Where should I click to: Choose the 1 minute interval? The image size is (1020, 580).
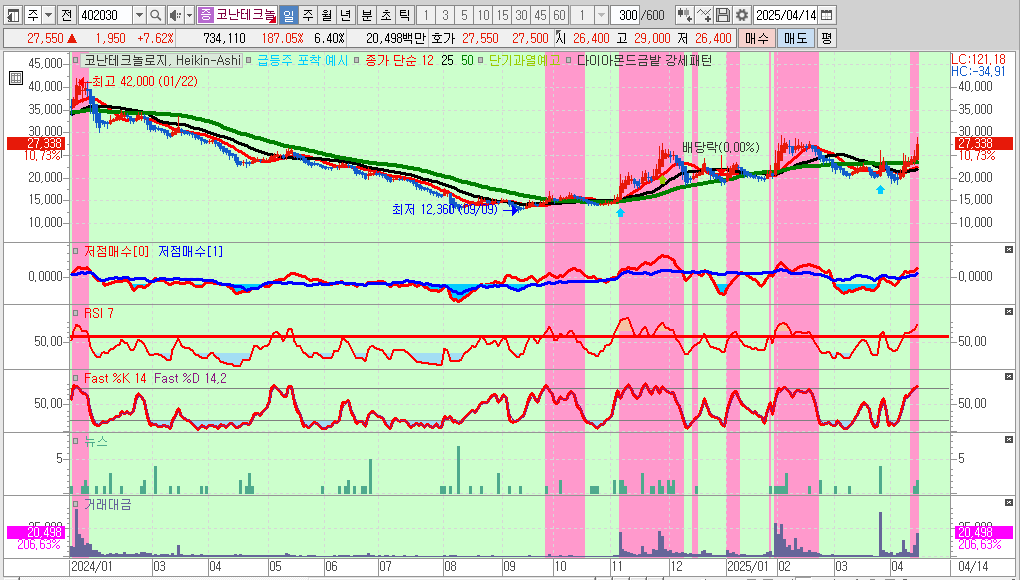[425, 15]
